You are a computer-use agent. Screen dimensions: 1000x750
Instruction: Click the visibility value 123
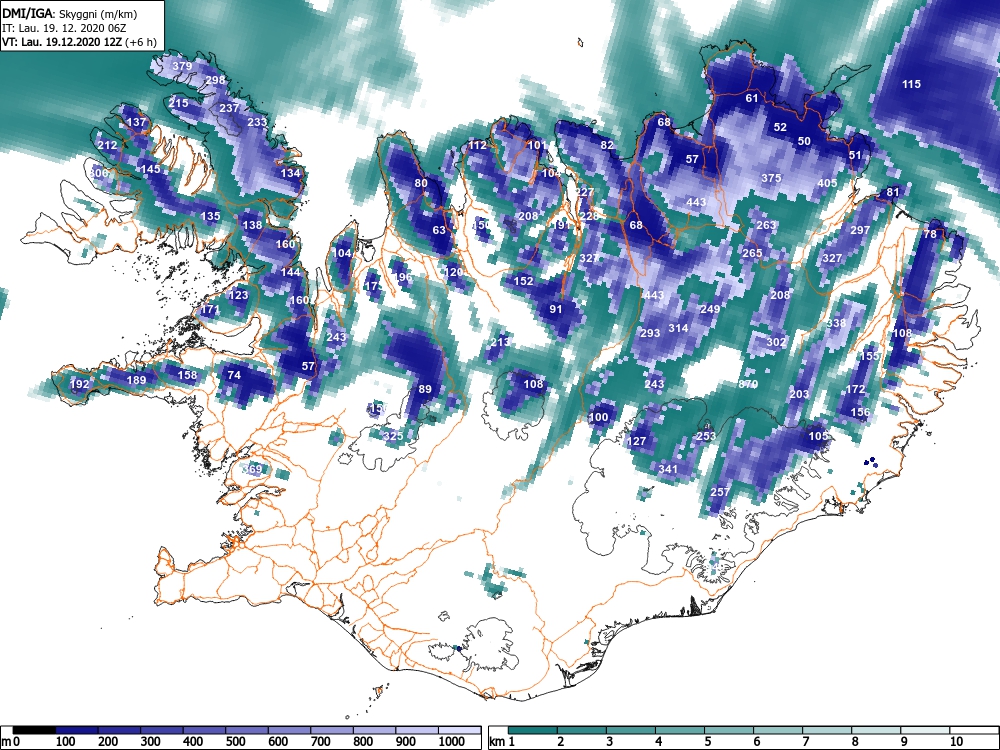(238, 295)
